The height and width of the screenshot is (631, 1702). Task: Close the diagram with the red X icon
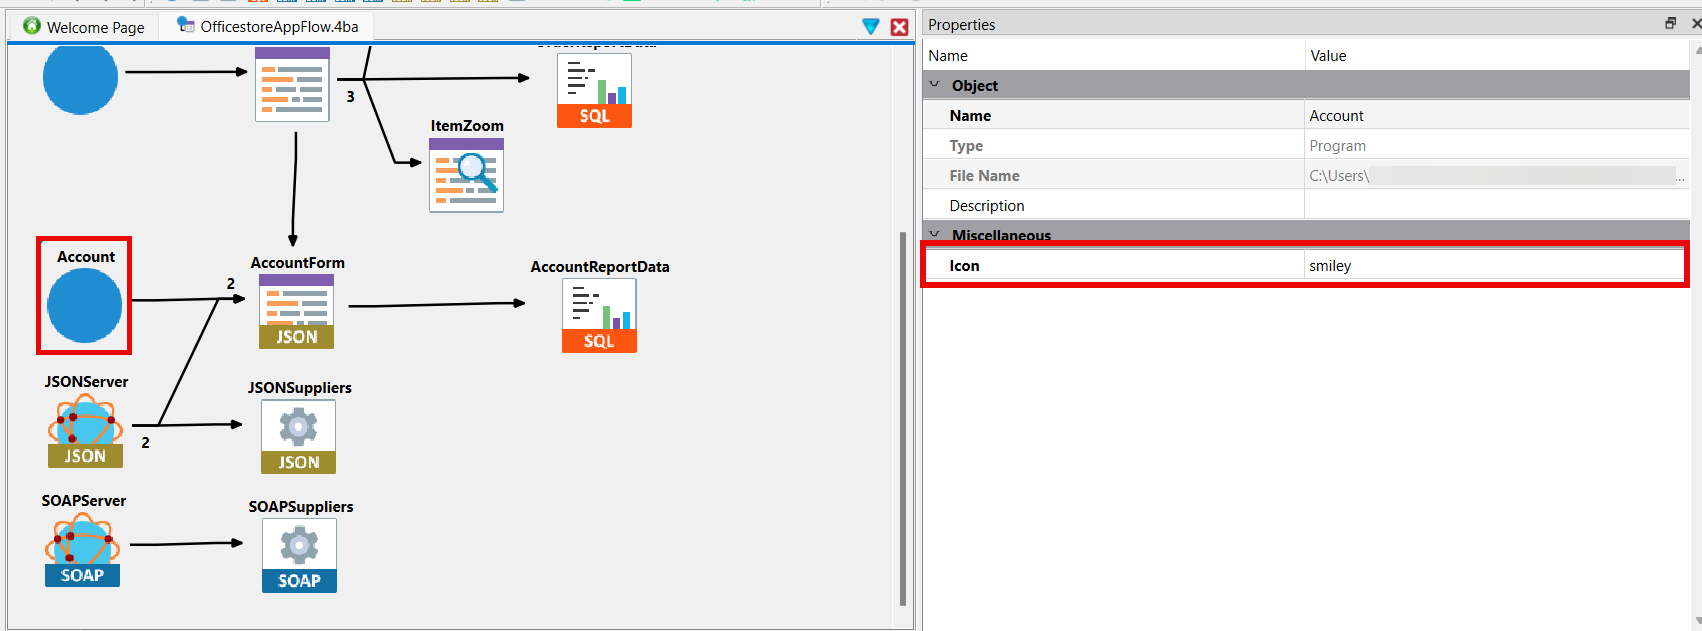[x=900, y=27]
